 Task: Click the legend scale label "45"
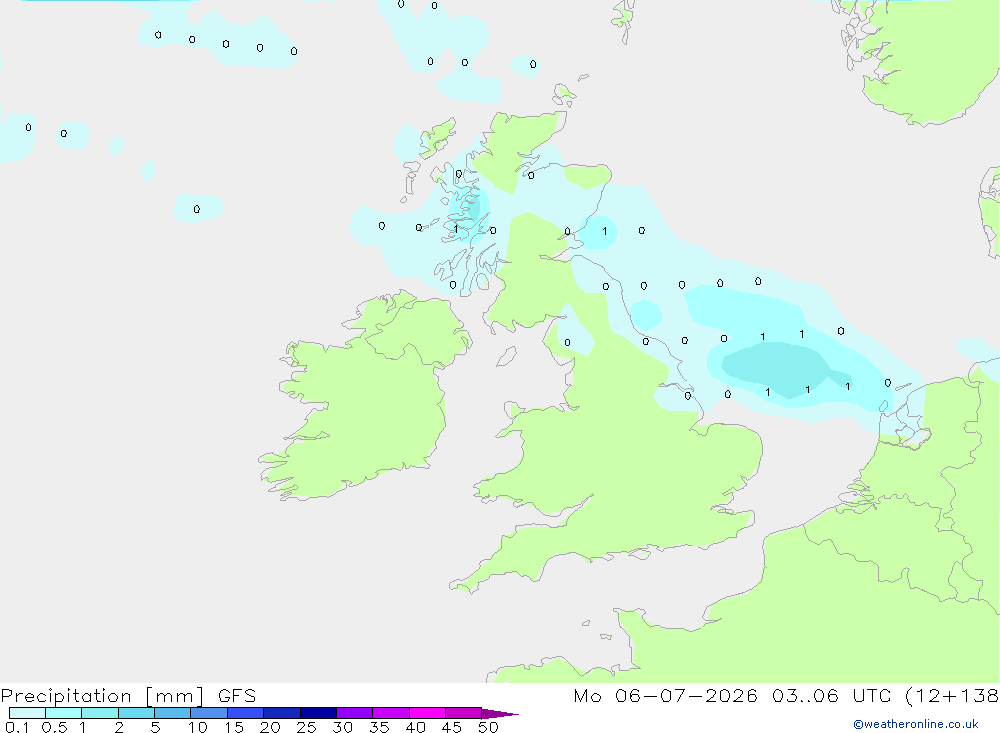[x=452, y=727]
